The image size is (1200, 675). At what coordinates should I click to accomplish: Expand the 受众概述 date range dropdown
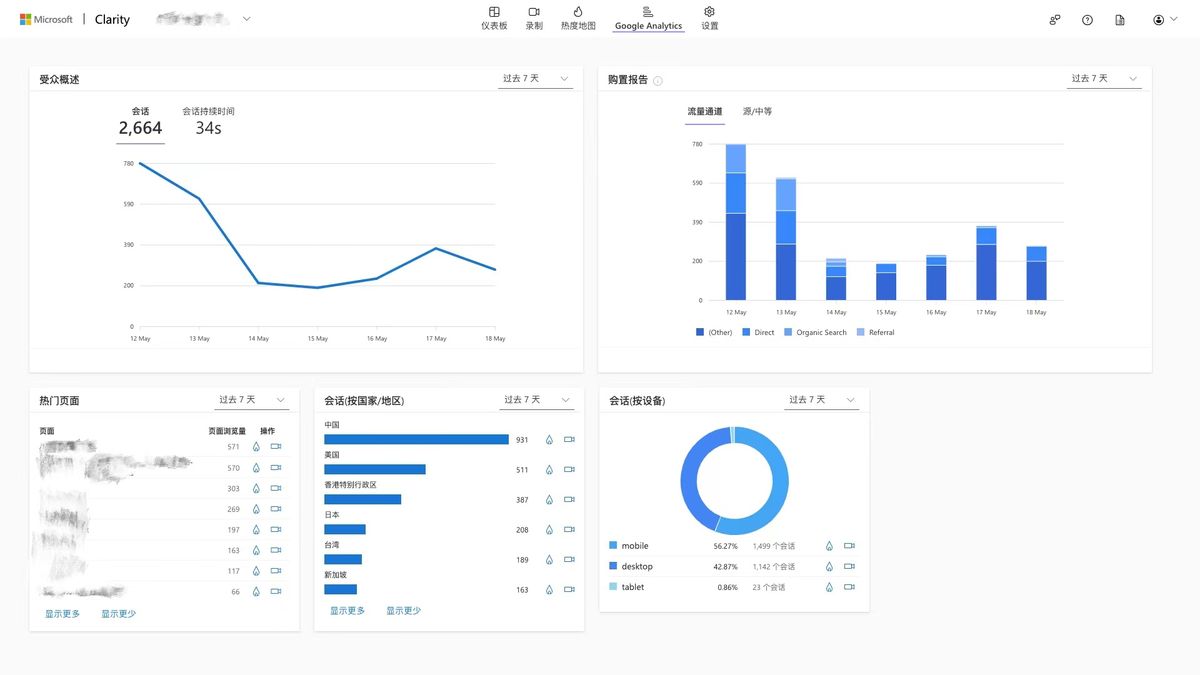click(535, 78)
